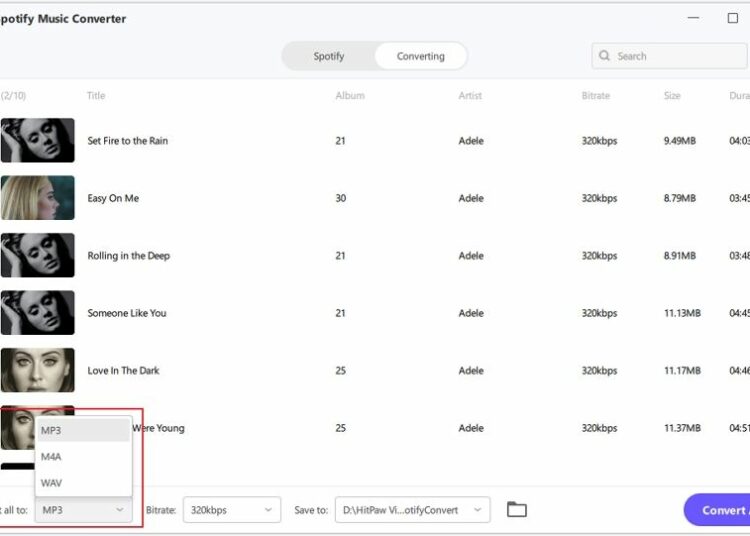Viewport: 750px width, 536px height.
Task: Click album 25 of Love In The Dark
Action: pos(341,371)
